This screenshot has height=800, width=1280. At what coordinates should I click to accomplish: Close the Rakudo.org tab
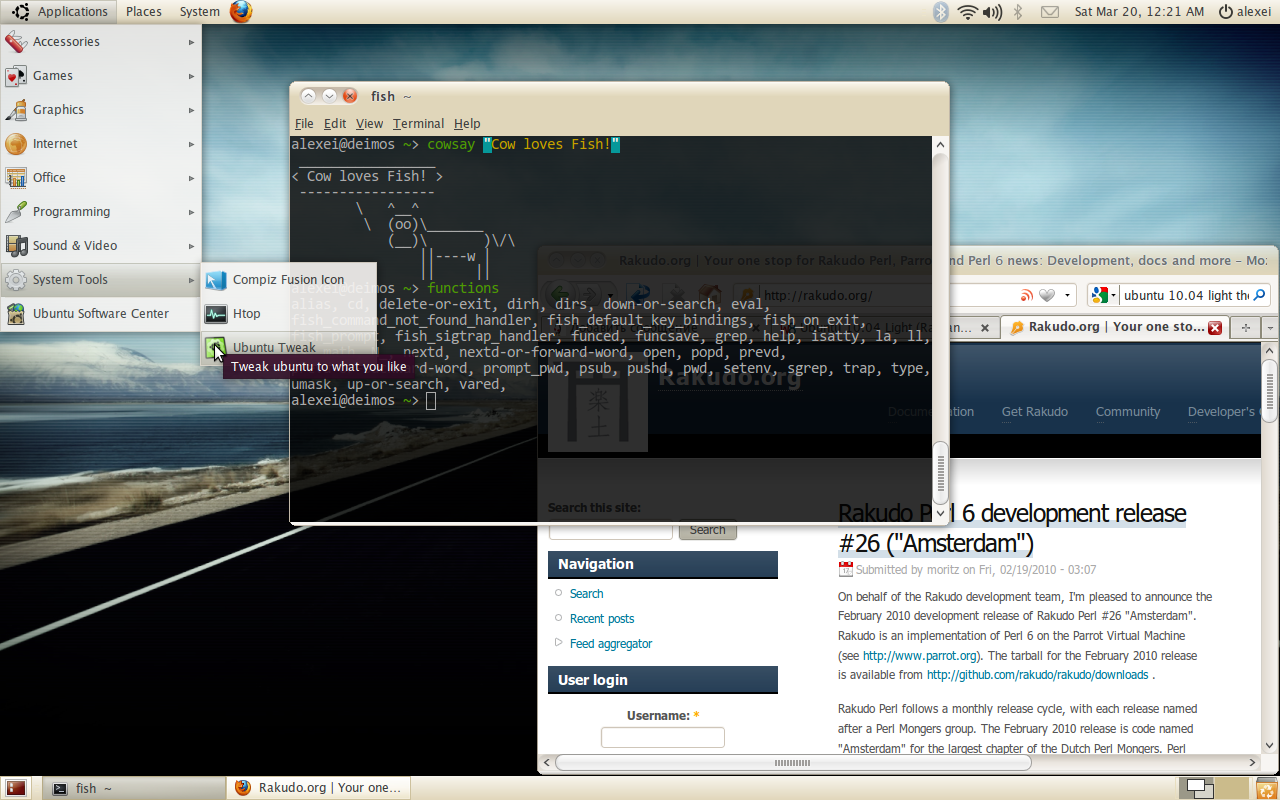[x=1215, y=327]
